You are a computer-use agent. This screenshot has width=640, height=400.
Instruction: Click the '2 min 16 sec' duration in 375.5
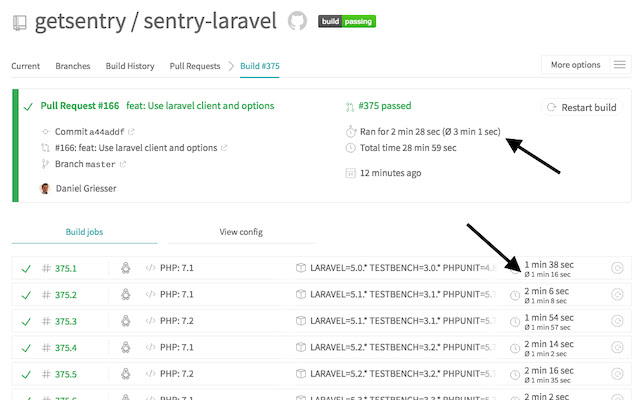point(549,371)
